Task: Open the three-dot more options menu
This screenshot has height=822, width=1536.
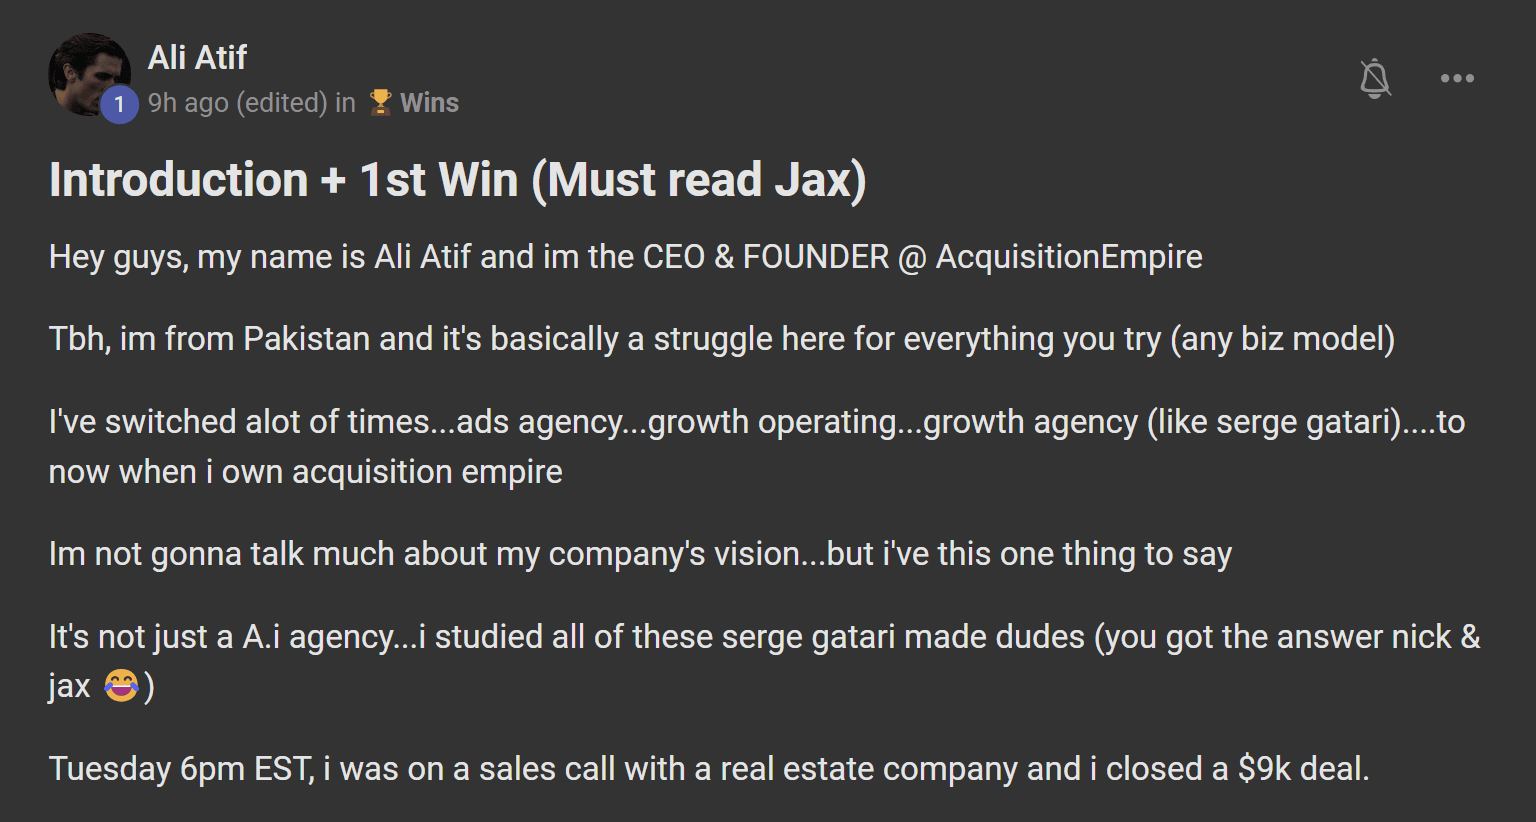Action: click(x=1457, y=78)
